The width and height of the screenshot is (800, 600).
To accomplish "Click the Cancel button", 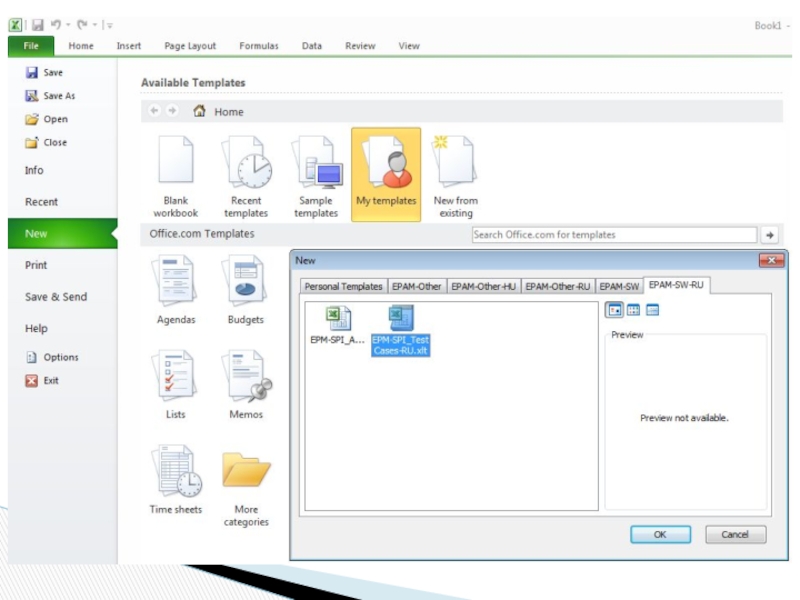I will click(735, 535).
